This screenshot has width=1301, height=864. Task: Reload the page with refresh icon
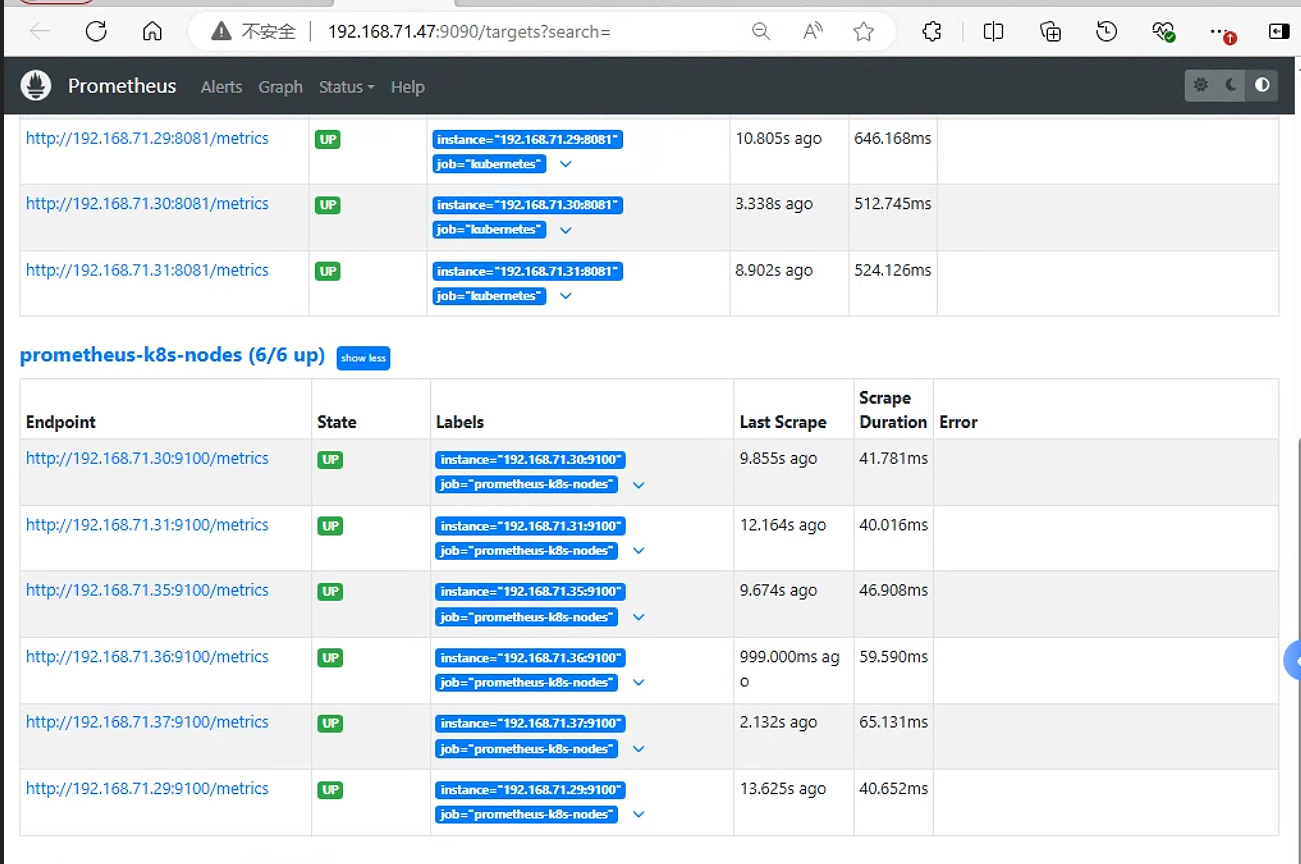[96, 32]
